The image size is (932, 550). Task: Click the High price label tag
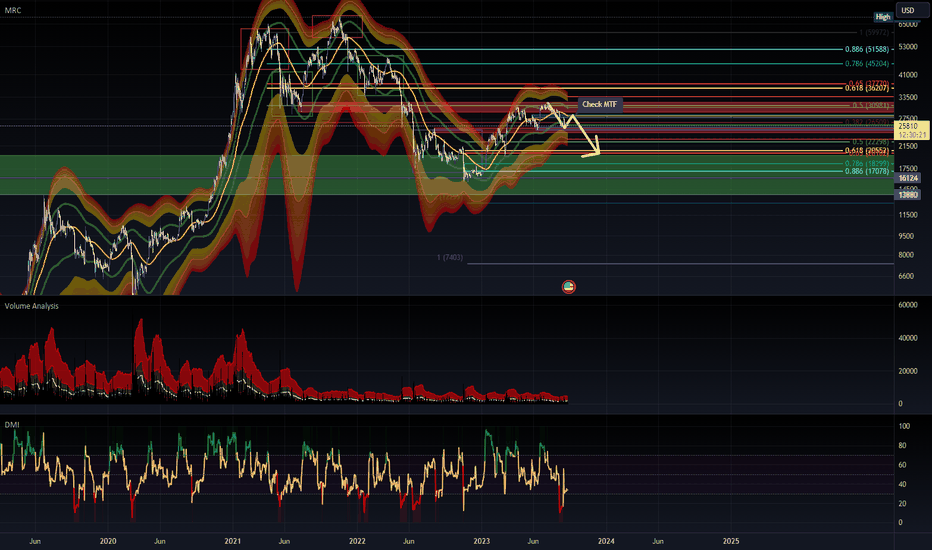click(883, 17)
